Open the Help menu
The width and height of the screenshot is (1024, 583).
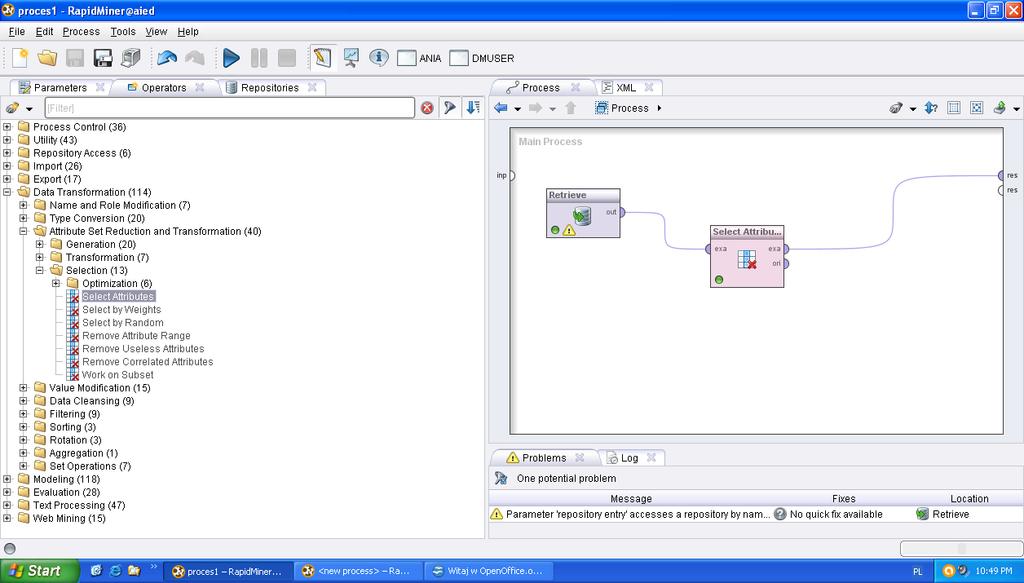pos(188,31)
